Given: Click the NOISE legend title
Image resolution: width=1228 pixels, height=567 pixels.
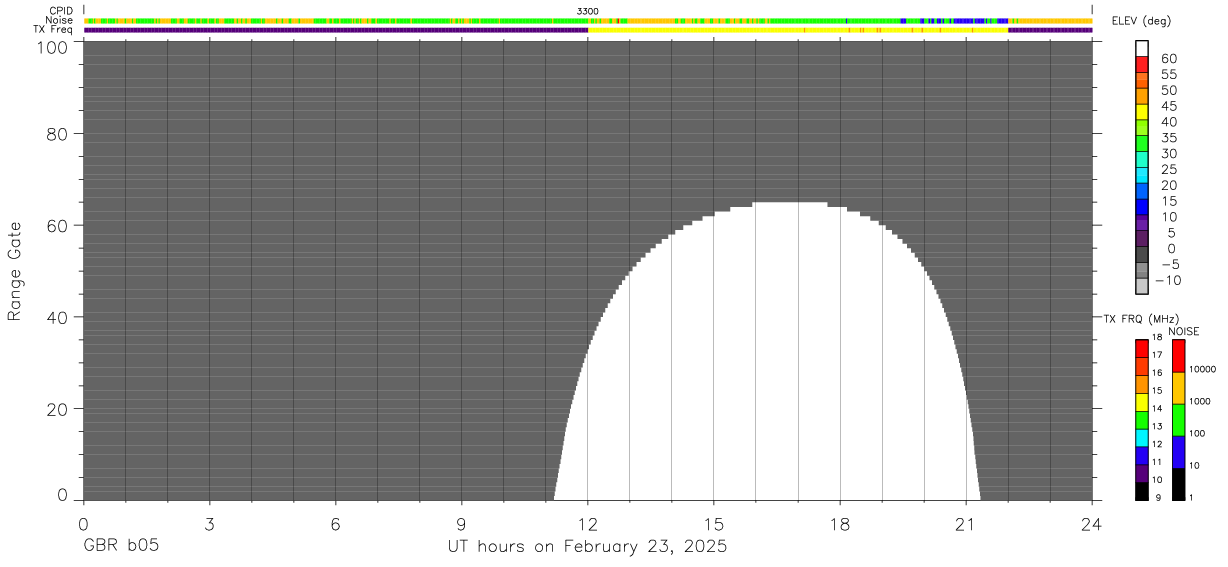Looking at the screenshot, I should pyautogui.click(x=1184, y=331).
